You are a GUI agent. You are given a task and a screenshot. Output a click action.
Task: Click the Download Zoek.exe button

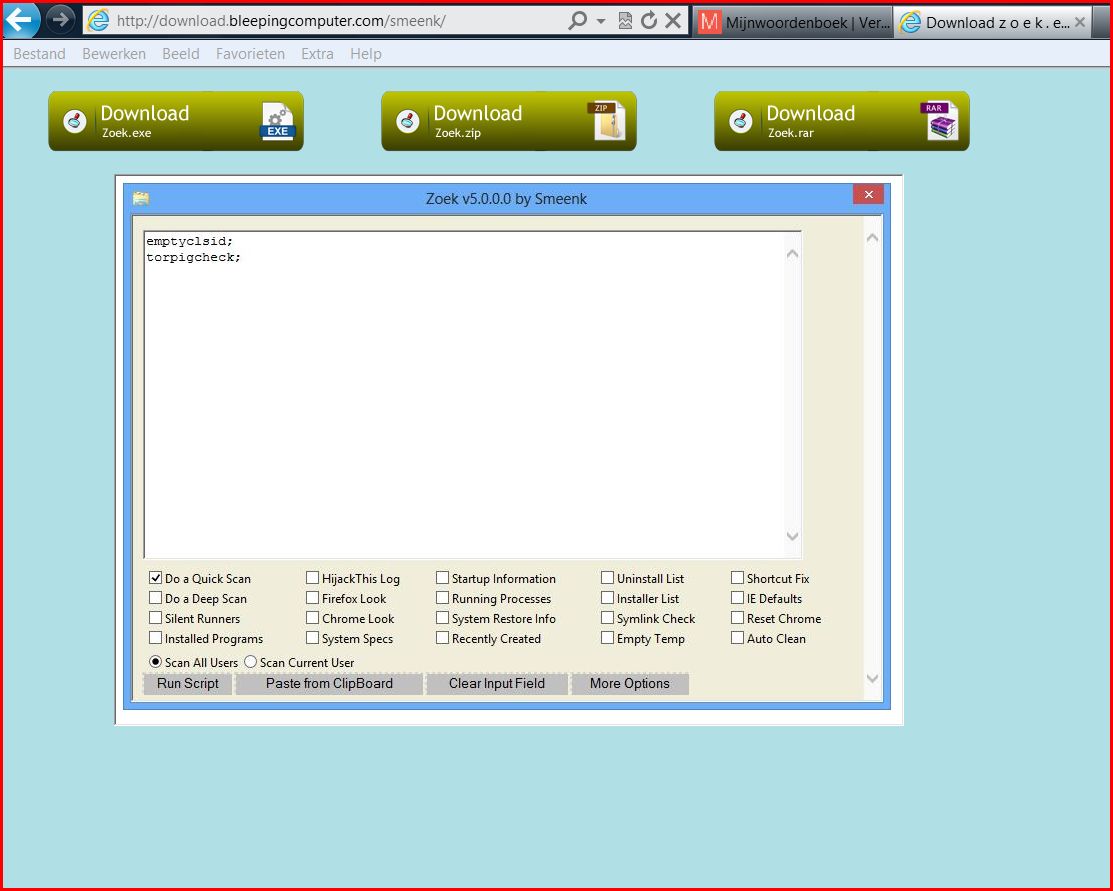coord(176,121)
